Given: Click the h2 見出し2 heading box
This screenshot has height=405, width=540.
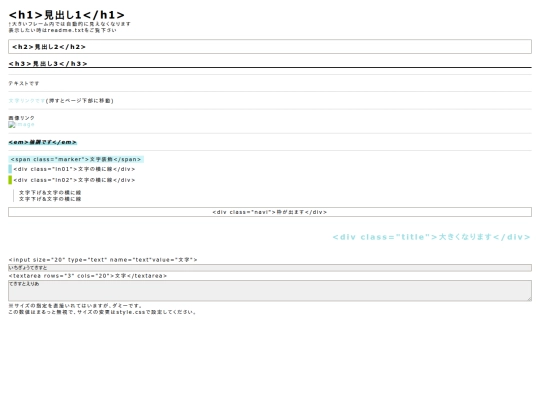Looking at the screenshot, I should [270, 46].
